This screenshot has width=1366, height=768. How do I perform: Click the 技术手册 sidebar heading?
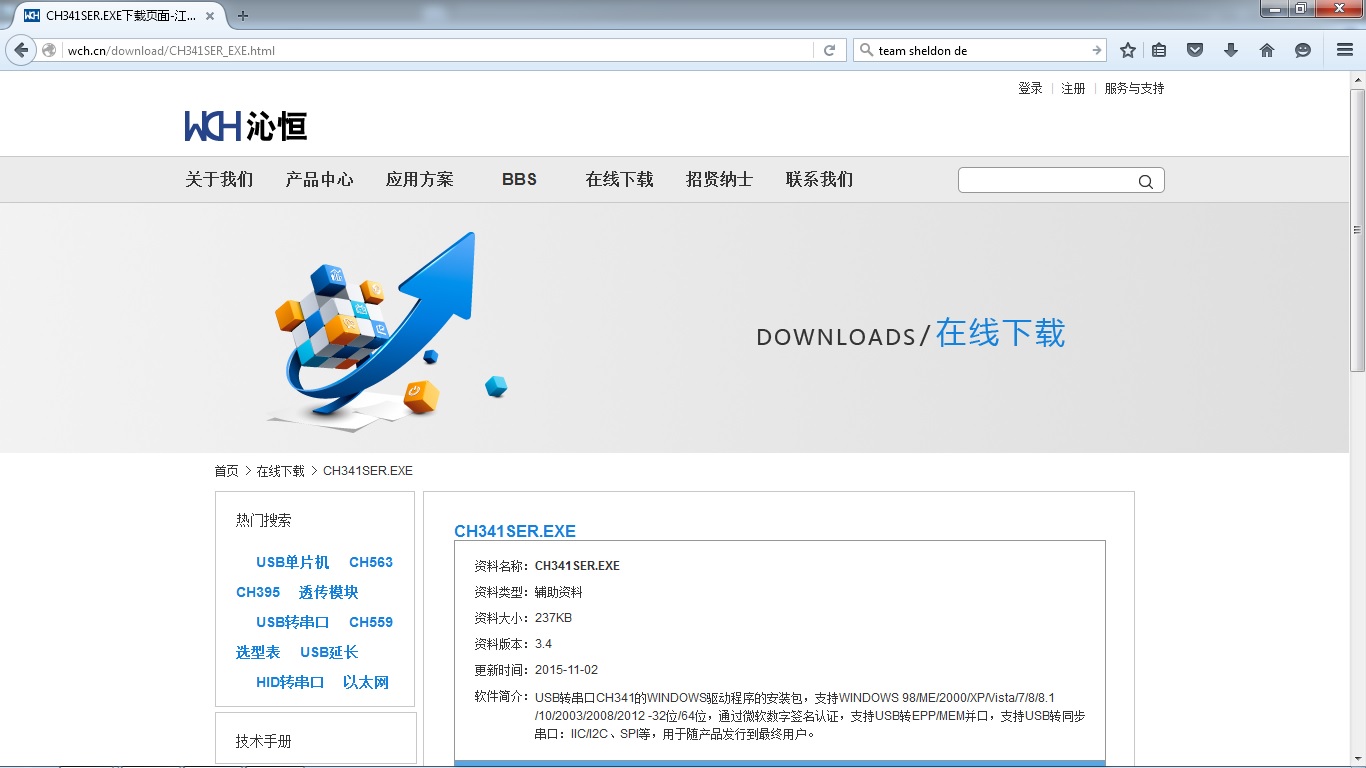(x=264, y=741)
